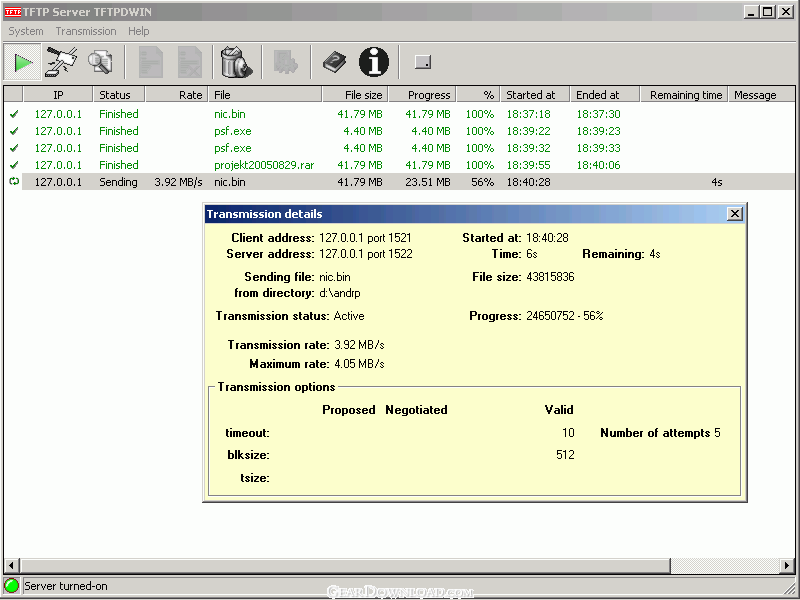Sort by the IP column header
Screen dimensions: 800x600
[x=58, y=94]
